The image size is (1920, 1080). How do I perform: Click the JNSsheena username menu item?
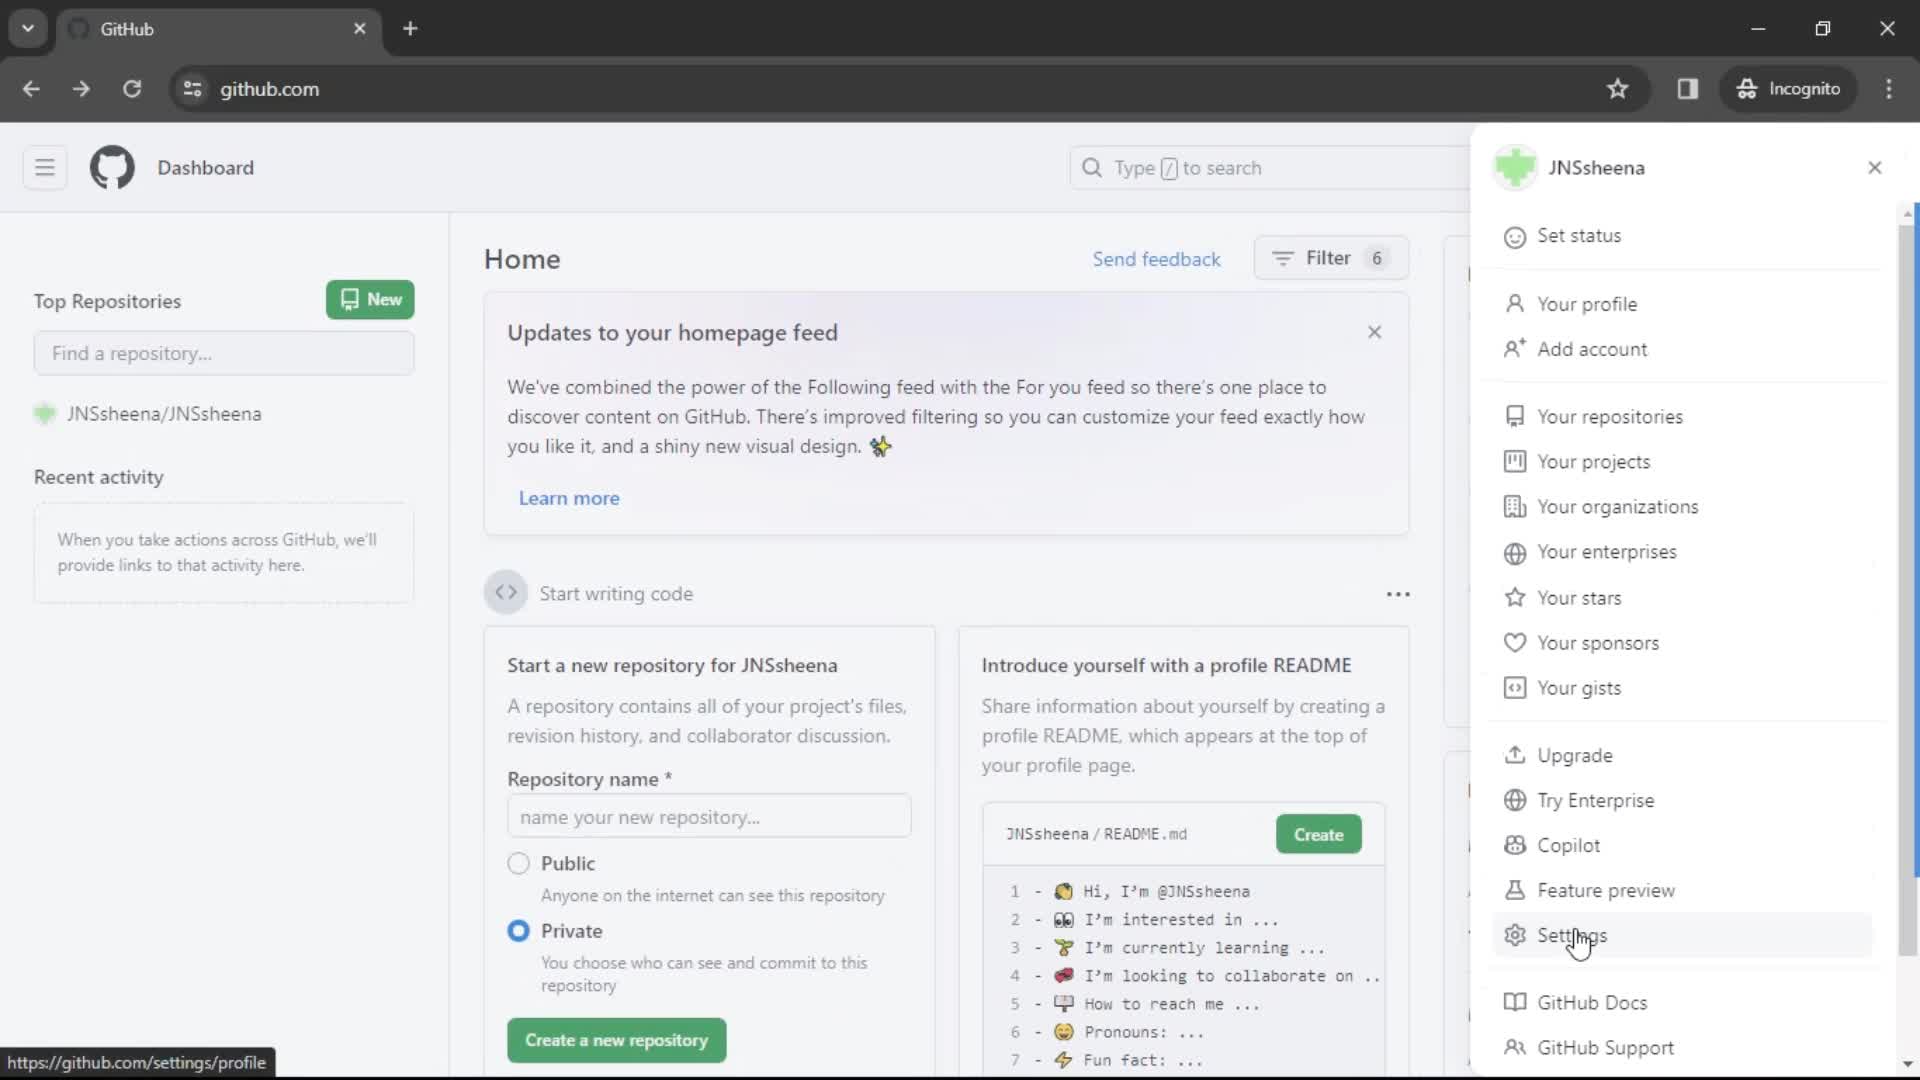click(1597, 167)
